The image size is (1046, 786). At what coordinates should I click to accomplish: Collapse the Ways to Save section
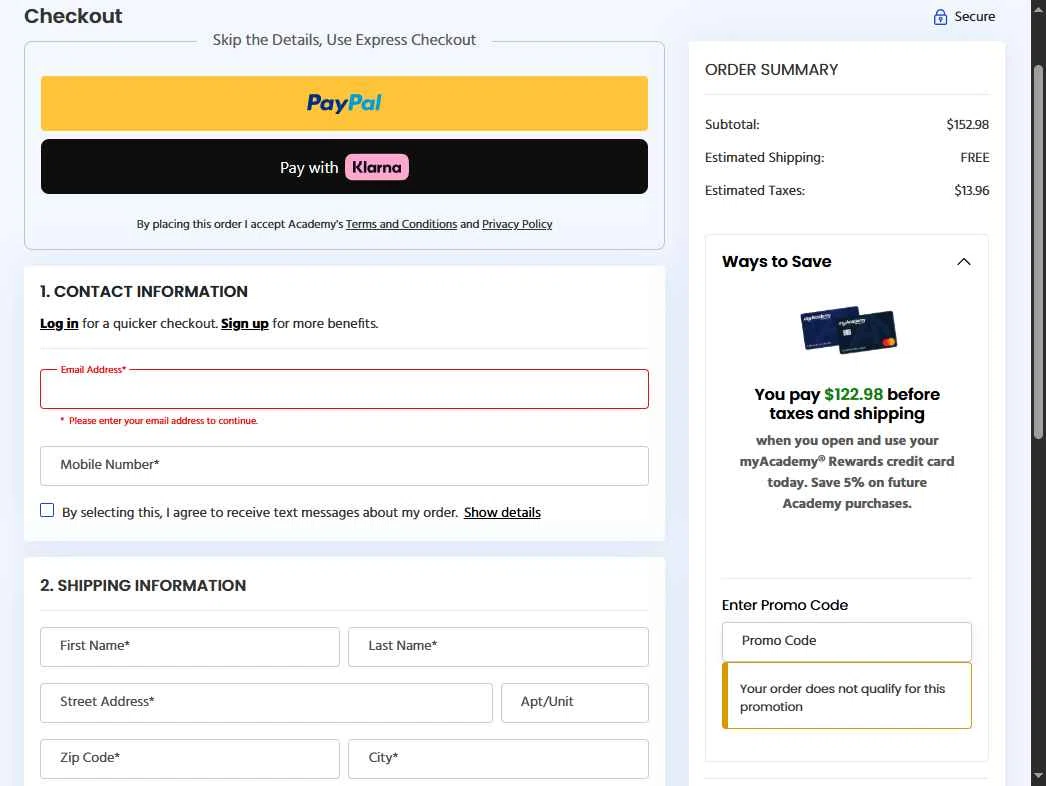click(963, 262)
